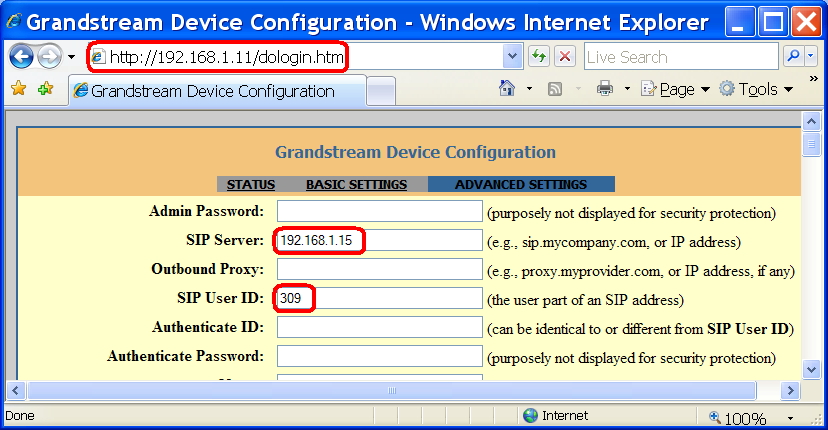Open the Page menu
The width and height of the screenshot is (828, 430).
coord(675,89)
